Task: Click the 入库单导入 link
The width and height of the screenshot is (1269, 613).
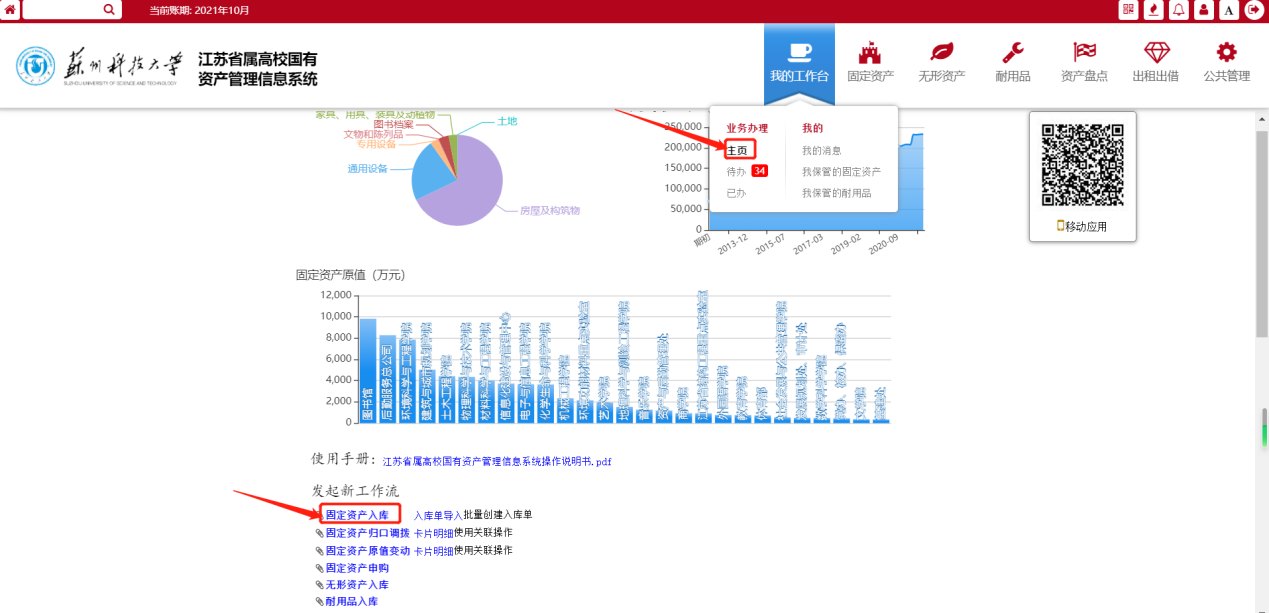Action: click(x=438, y=514)
